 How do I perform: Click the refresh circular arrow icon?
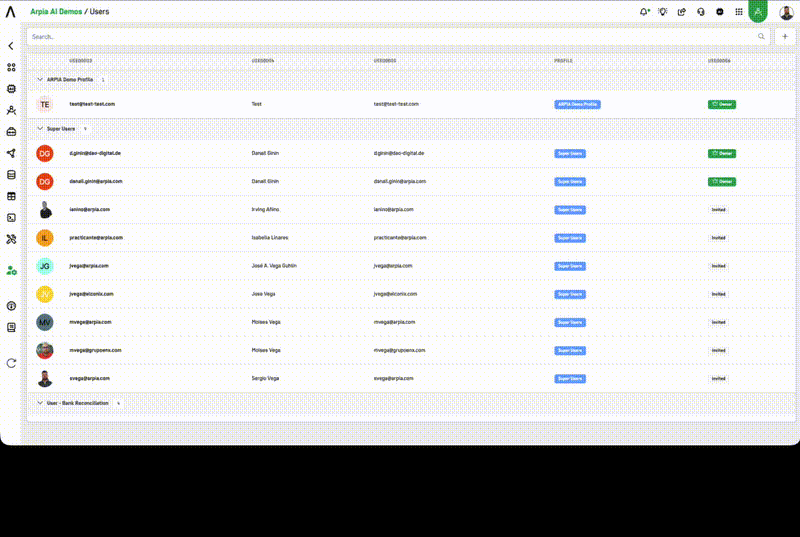click(x=11, y=363)
